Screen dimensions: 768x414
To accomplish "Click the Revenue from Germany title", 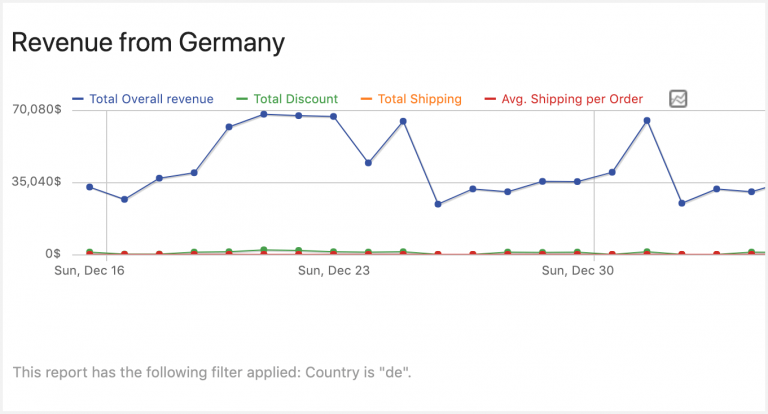I will (148, 42).
